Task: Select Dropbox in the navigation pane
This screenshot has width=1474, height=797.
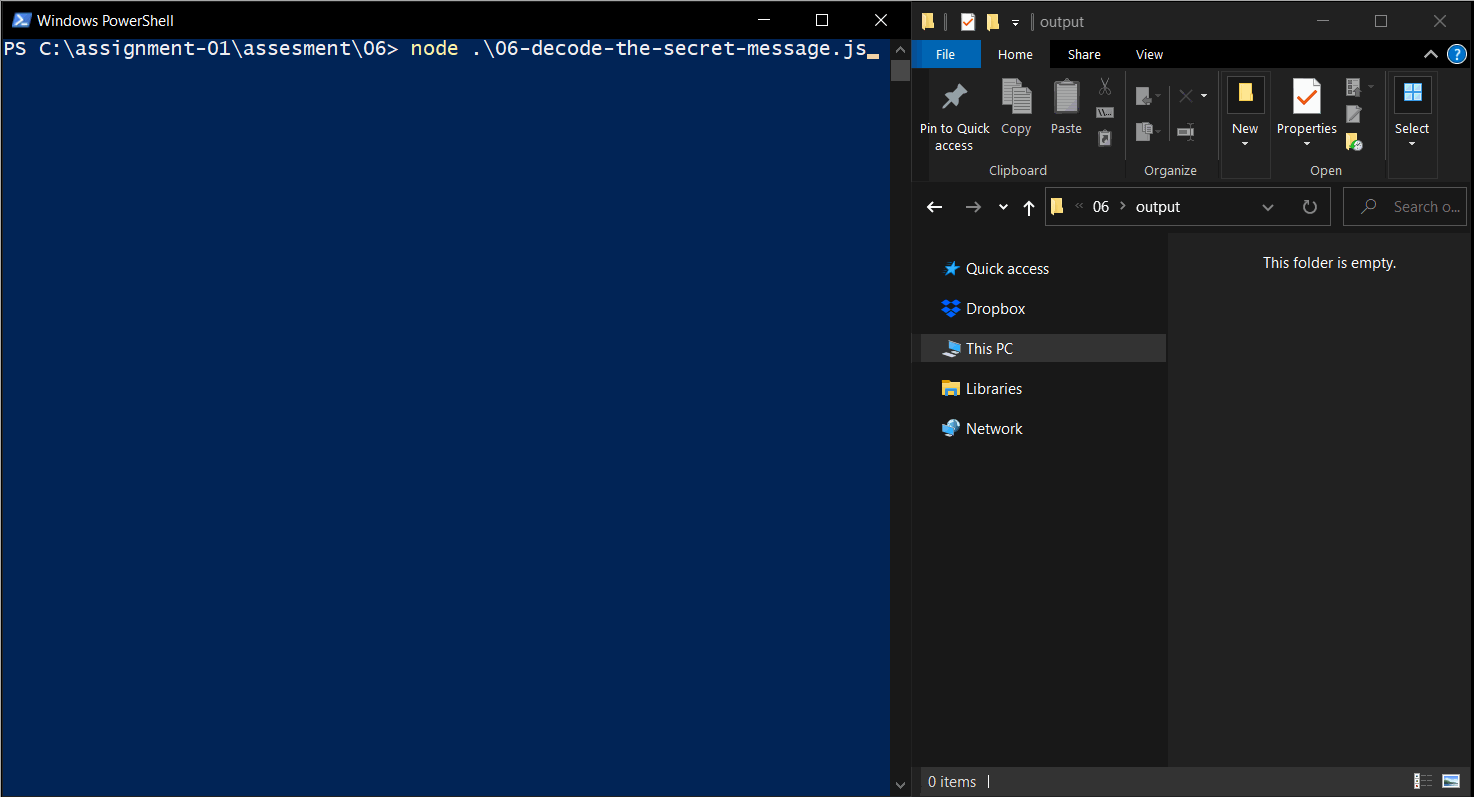Action: [x=995, y=309]
